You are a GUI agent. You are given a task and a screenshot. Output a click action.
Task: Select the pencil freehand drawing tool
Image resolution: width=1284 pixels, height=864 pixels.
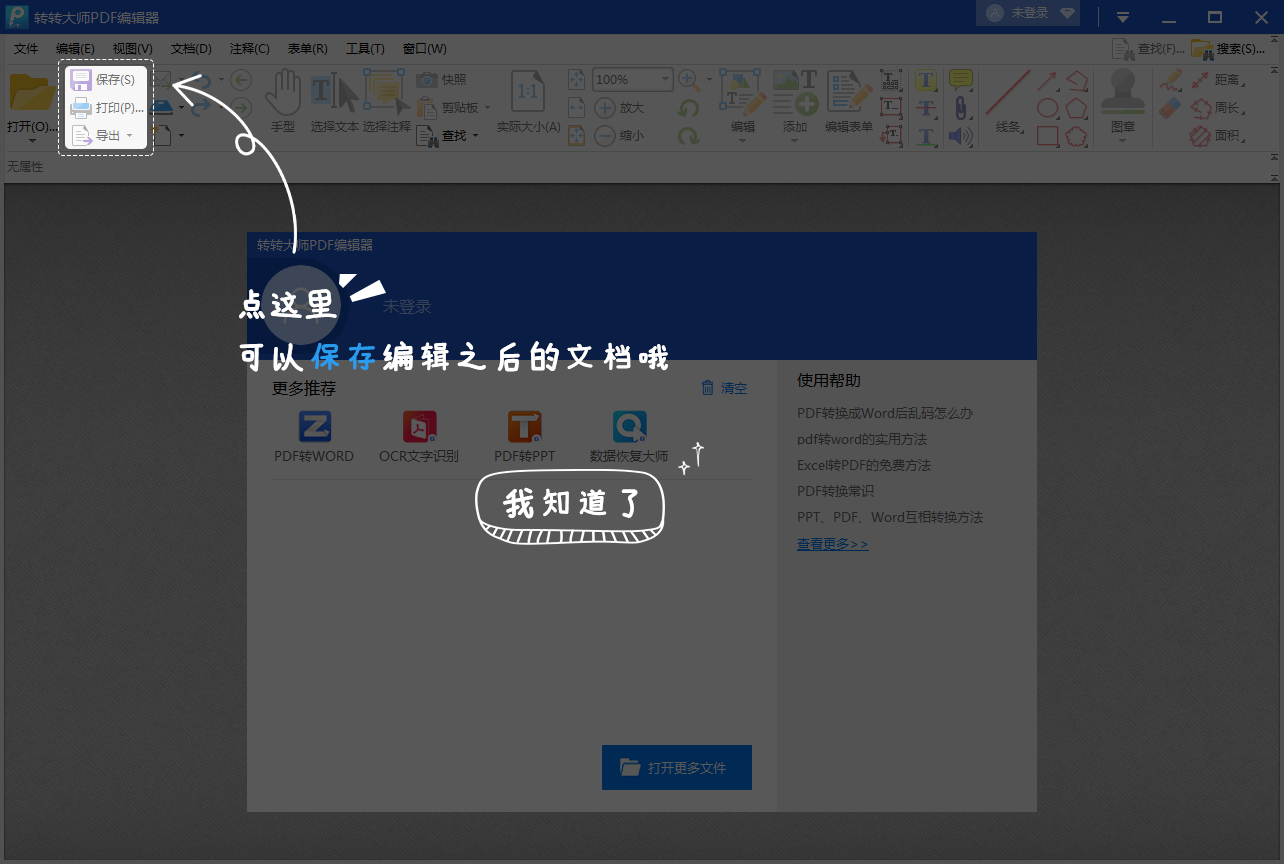(1171, 80)
